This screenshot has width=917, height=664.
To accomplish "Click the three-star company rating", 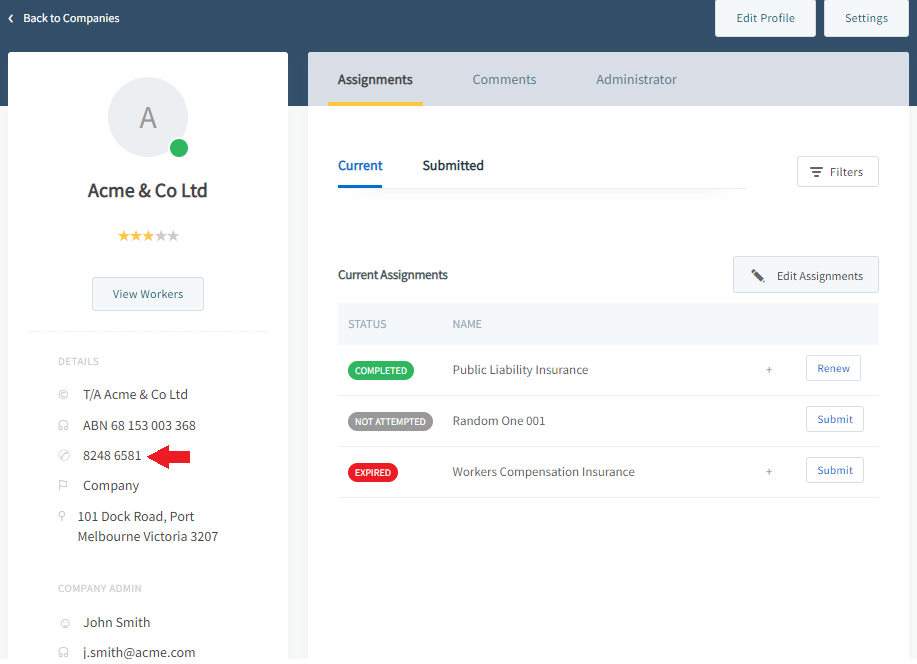I will tap(148, 236).
